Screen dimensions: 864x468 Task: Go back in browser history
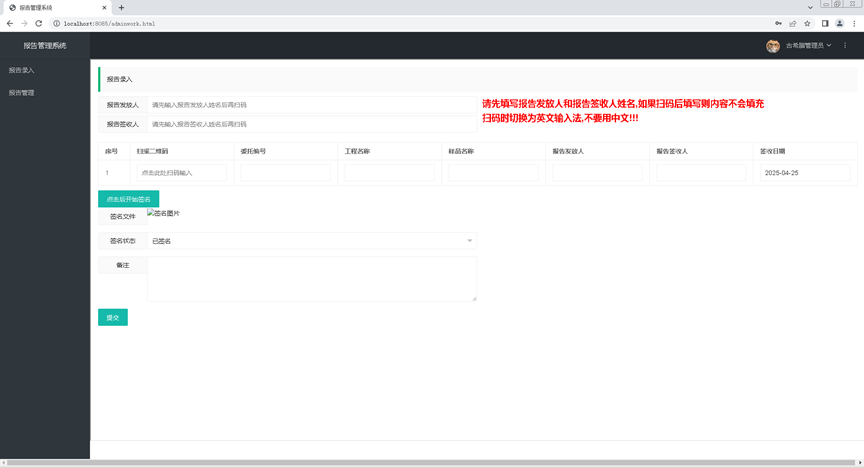pos(10,23)
